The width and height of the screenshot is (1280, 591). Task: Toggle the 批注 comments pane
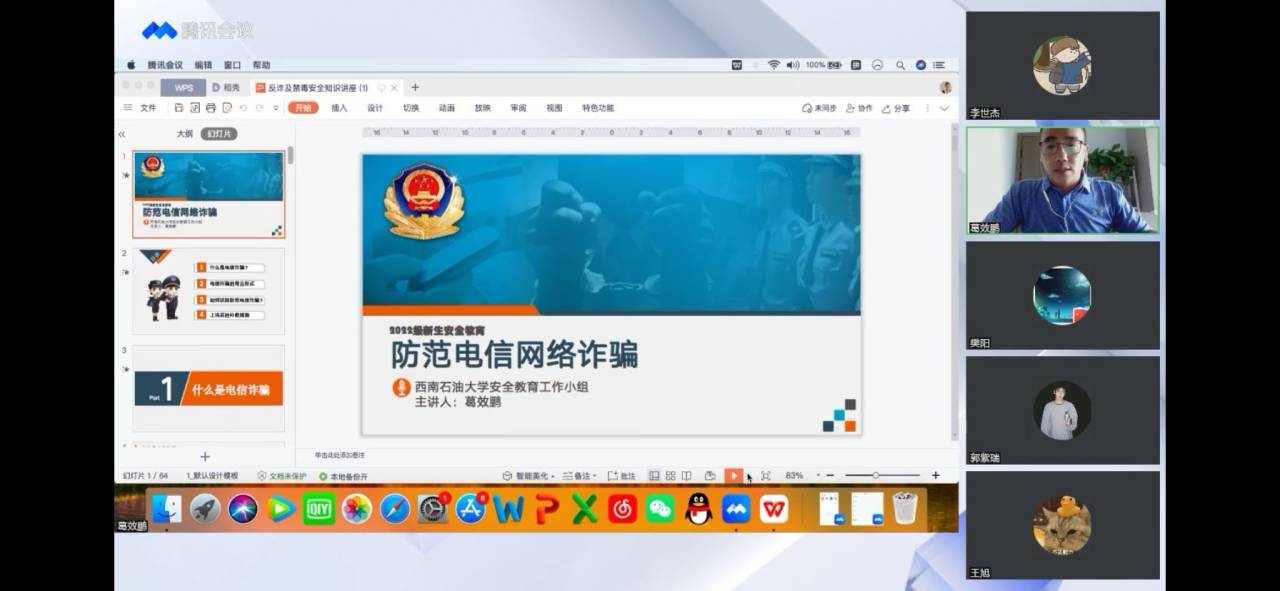click(621, 476)
